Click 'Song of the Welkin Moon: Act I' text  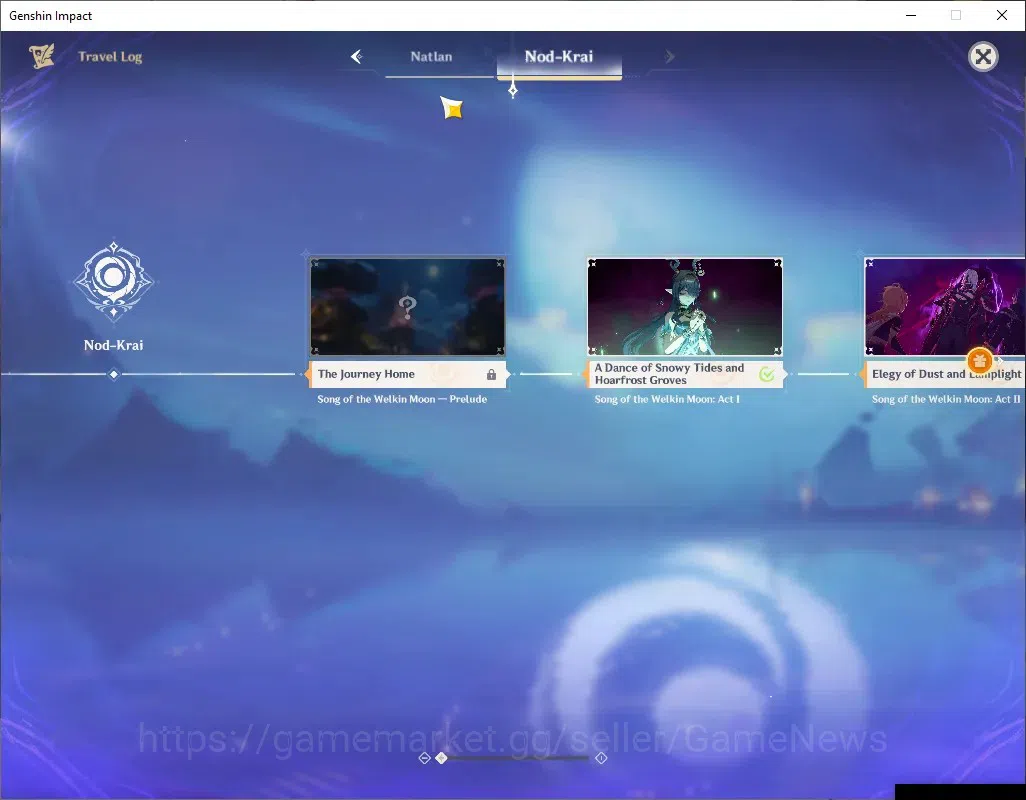point(667,399)
